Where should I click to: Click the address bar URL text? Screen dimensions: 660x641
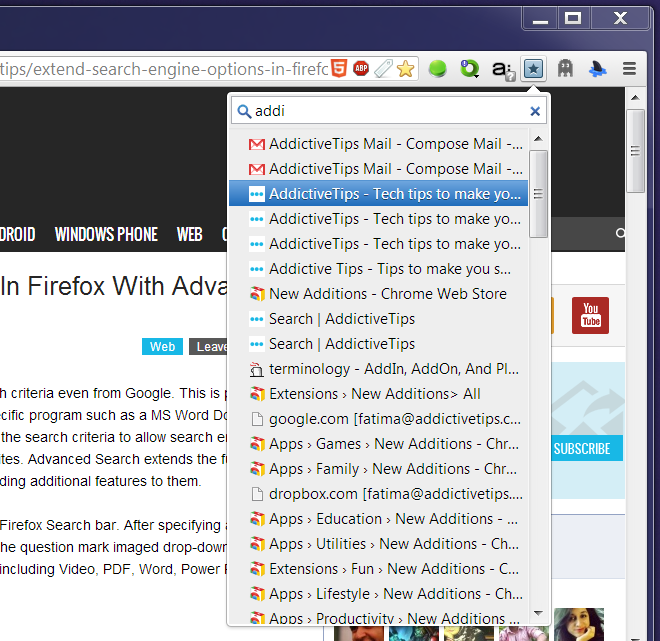tap(164, 69)
